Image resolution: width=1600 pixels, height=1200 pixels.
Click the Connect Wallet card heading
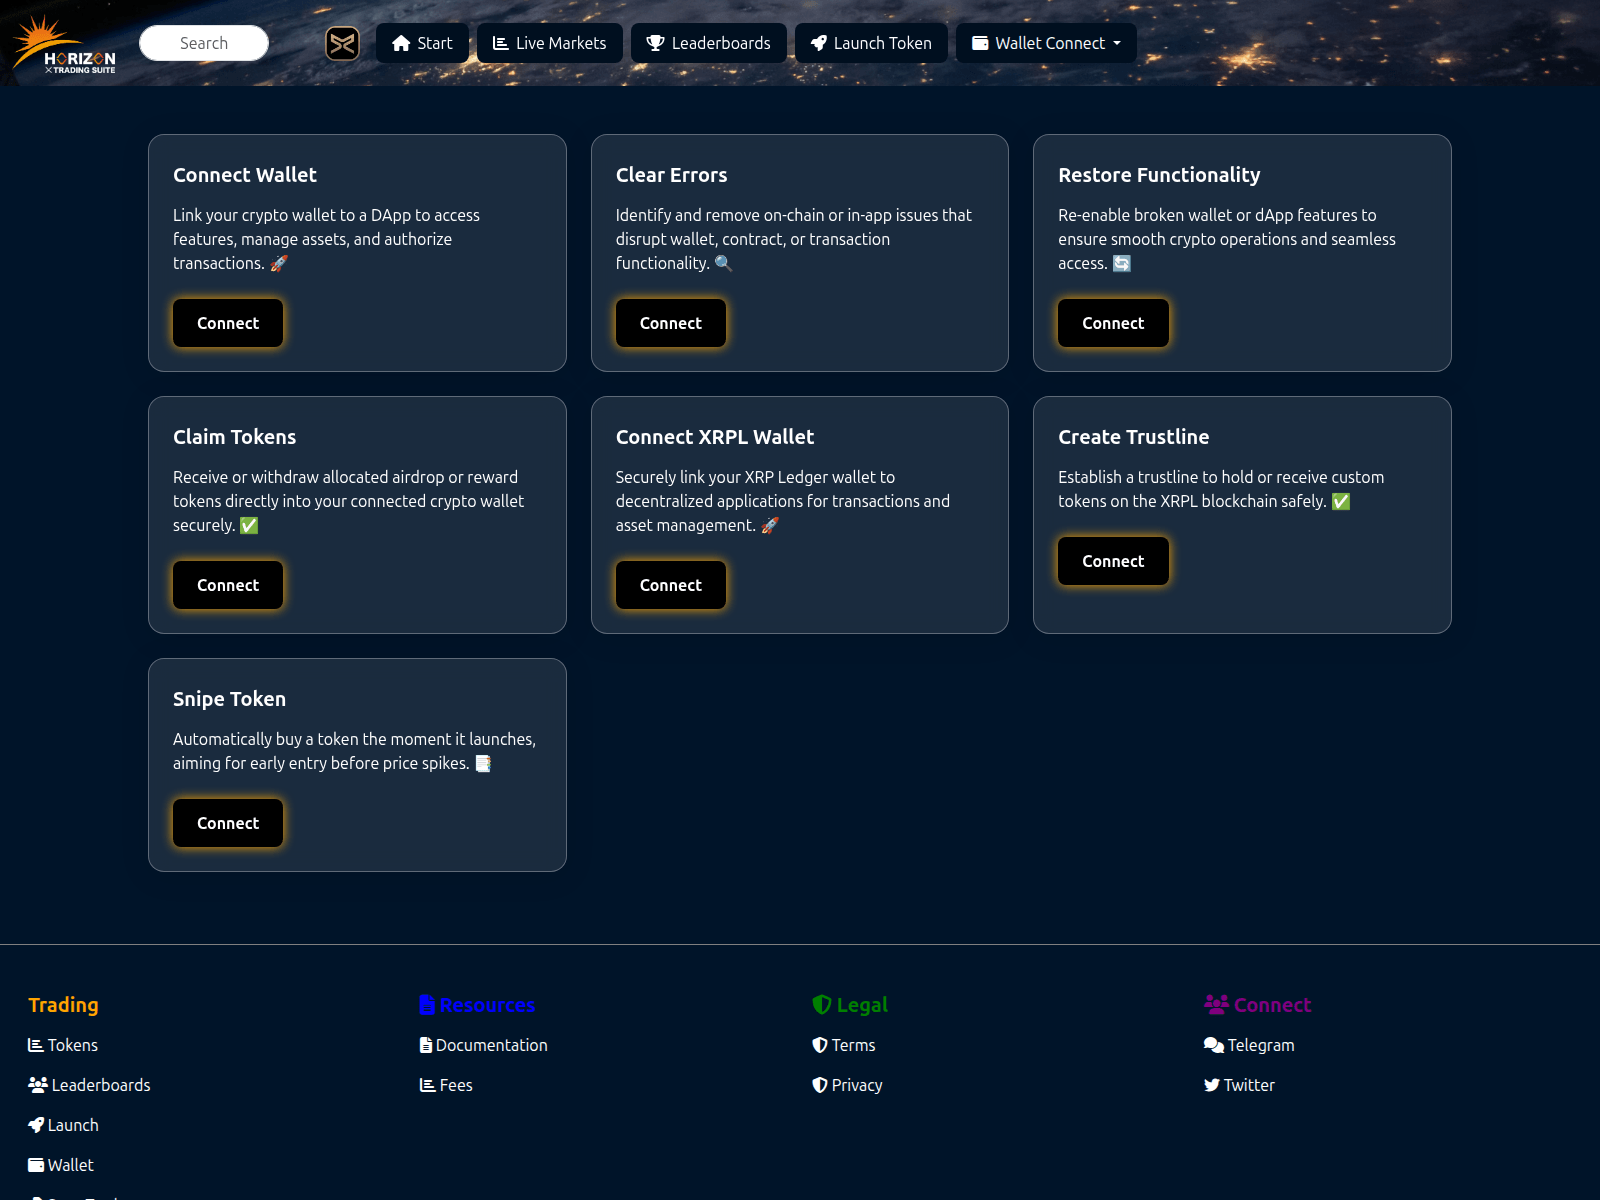[245, 175]
